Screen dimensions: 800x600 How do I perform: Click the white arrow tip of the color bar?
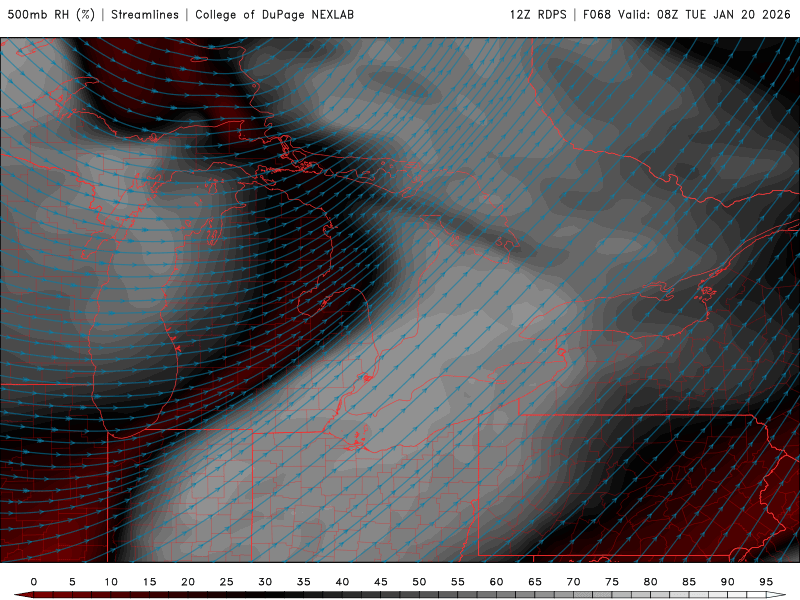tap(776, 595)
